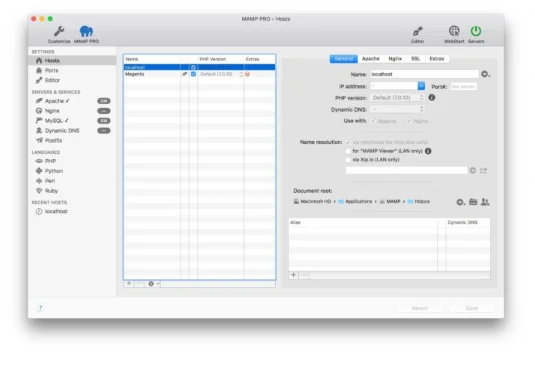Image resolution: width=535 pixels, height=367 pixels.
Task: Enable the "MAMP Viewer" LAN only checkbox
Action: tap(348, 151)
